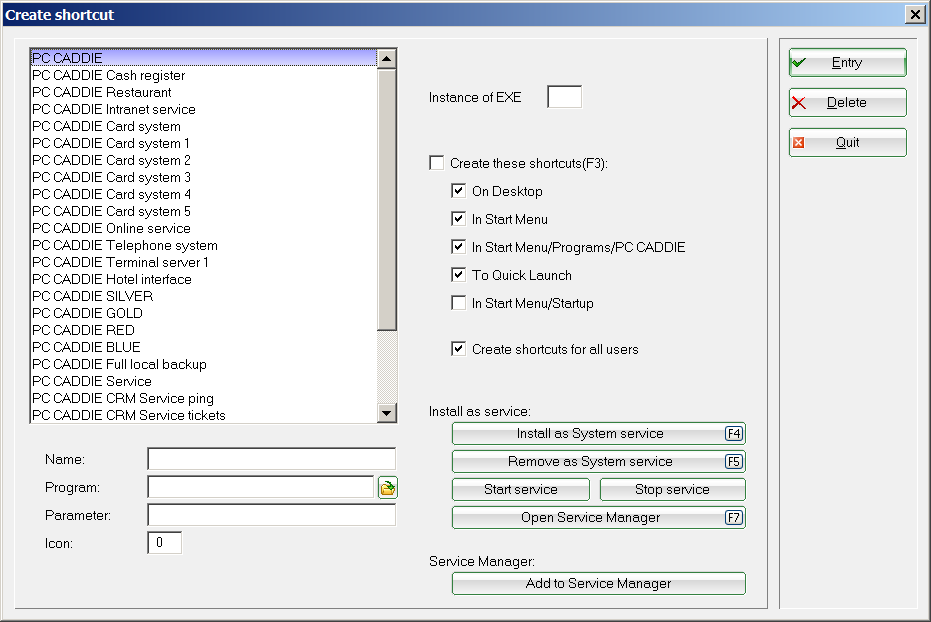Click Add to Service Manager button
The image size is (931, 622).
tap(598, 583)
